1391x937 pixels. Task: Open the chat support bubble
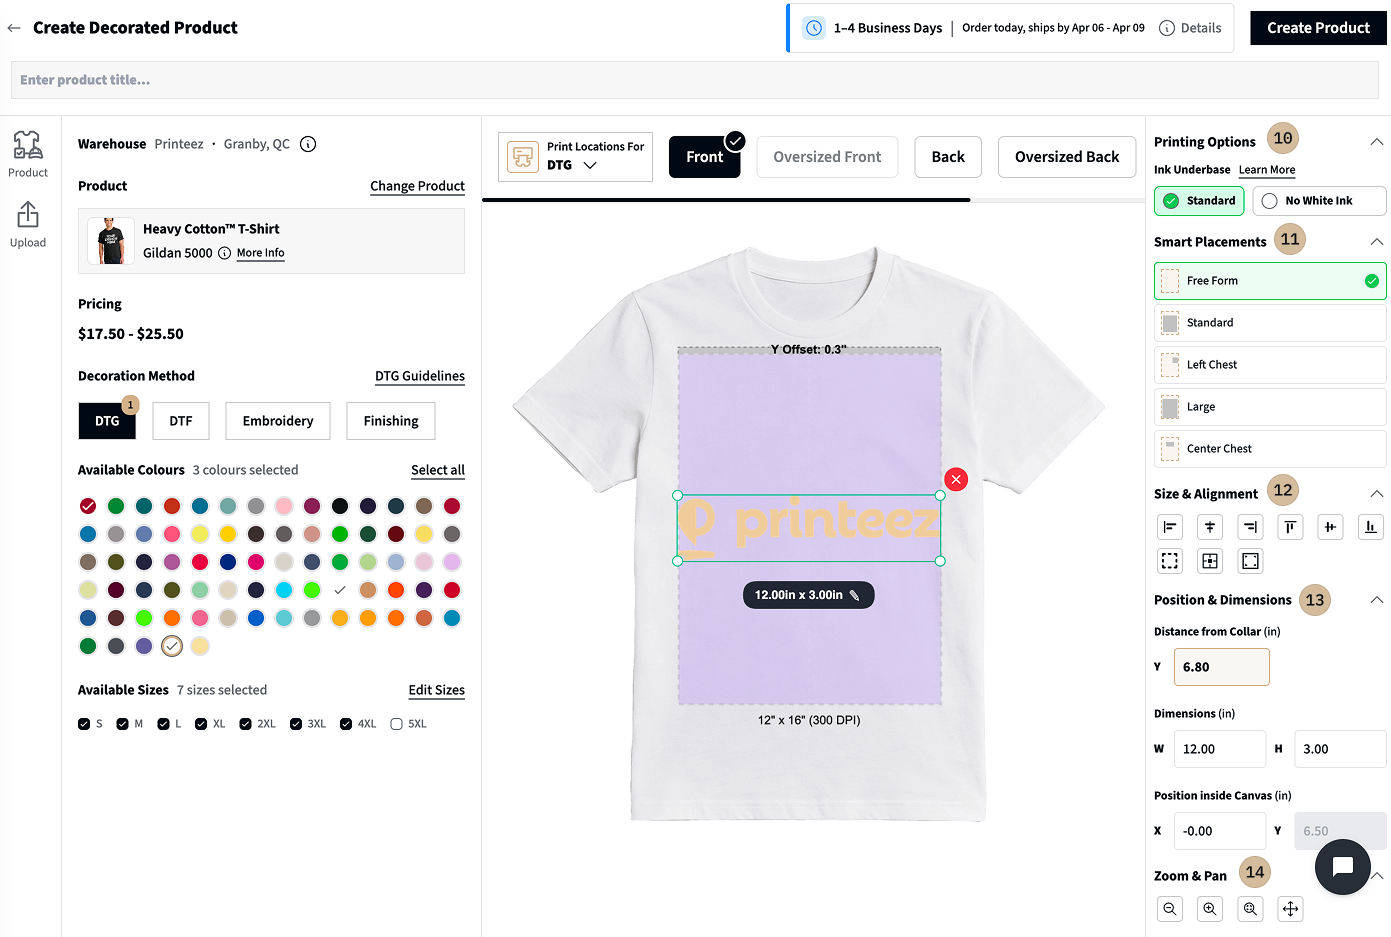(x=1342, y=867)
